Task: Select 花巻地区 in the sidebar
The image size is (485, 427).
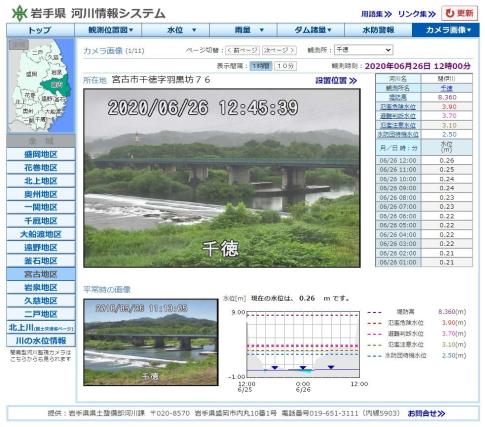Action: point(41,168)
